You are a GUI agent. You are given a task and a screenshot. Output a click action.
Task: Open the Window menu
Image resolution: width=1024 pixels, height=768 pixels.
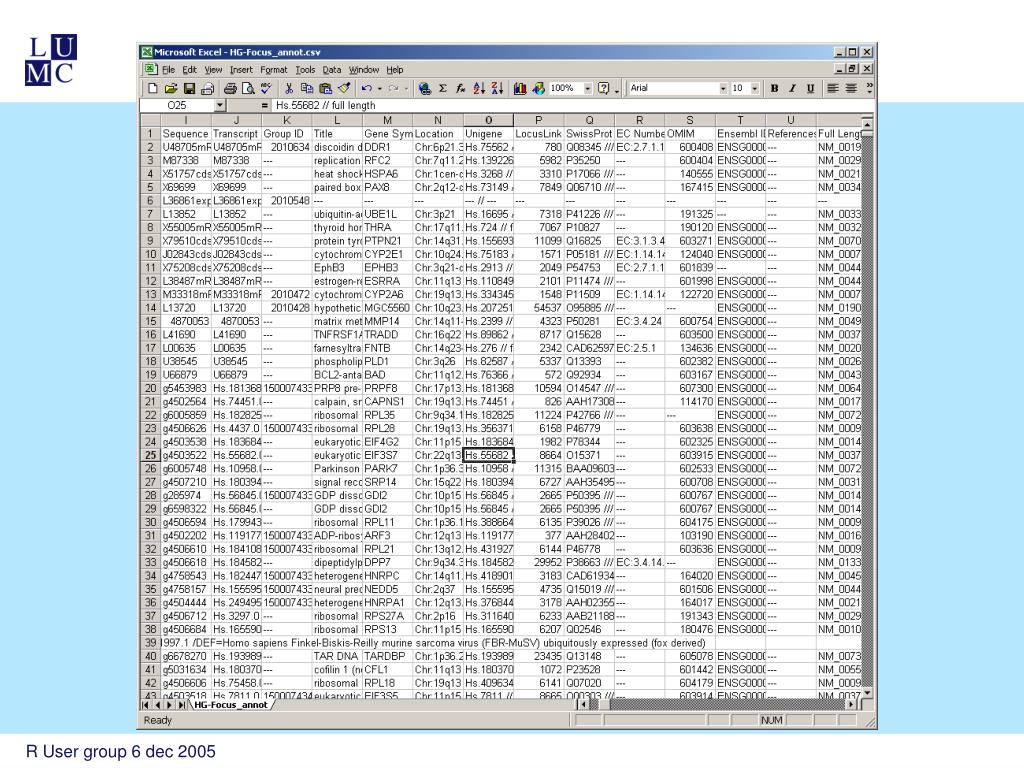(x=364, y=70)
